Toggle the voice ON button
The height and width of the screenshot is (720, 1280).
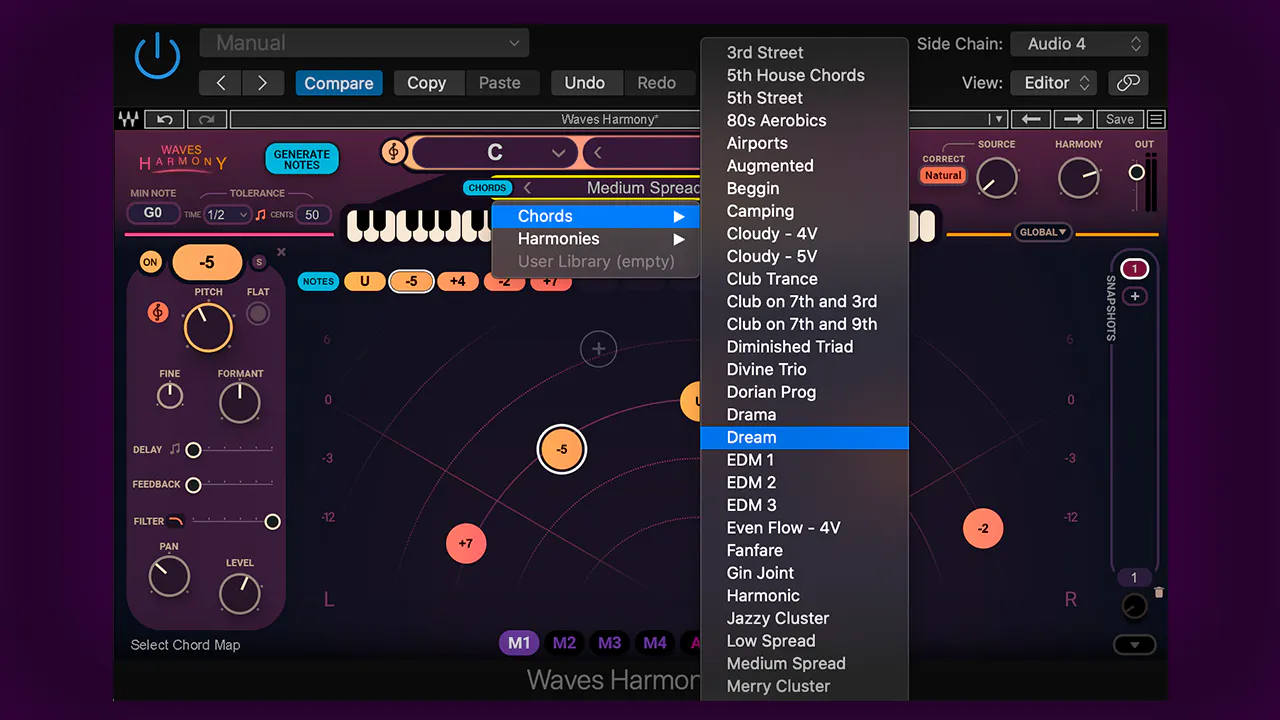point(150,262)
